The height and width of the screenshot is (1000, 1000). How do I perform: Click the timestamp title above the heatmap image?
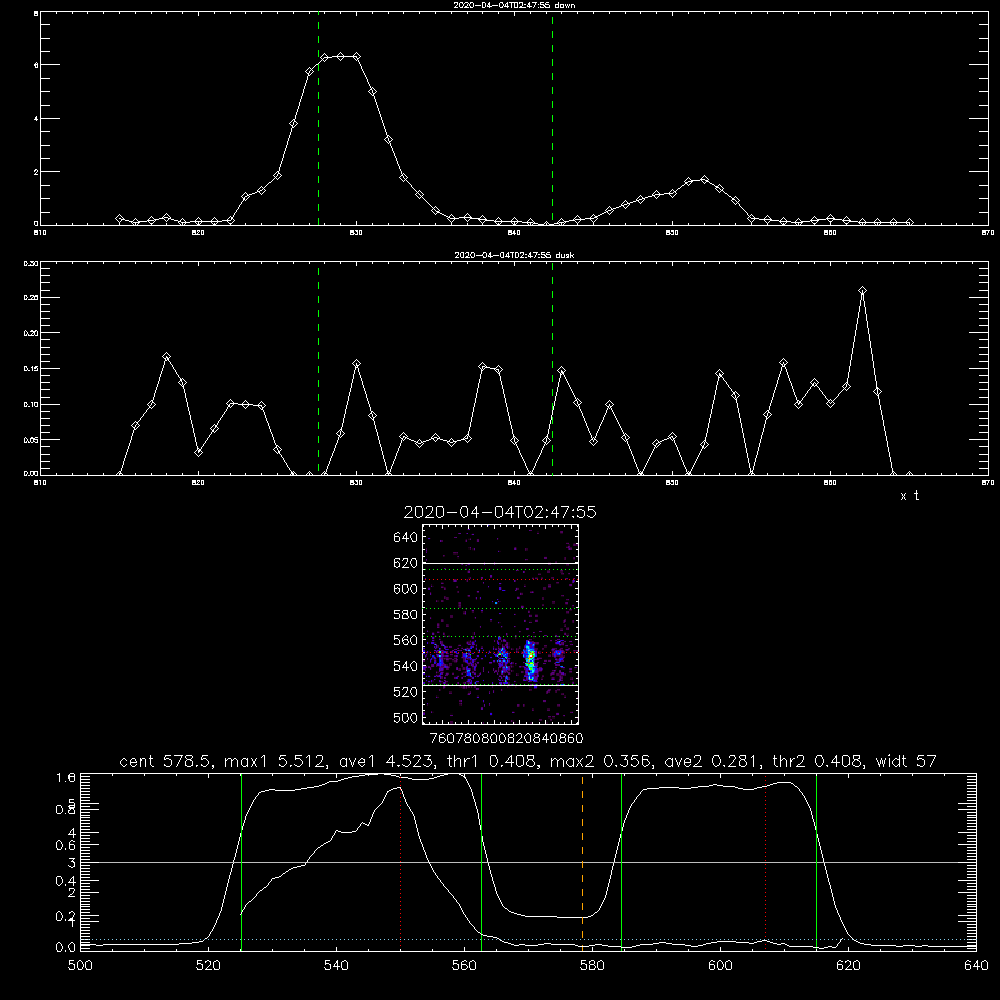[x=500, y=512]
